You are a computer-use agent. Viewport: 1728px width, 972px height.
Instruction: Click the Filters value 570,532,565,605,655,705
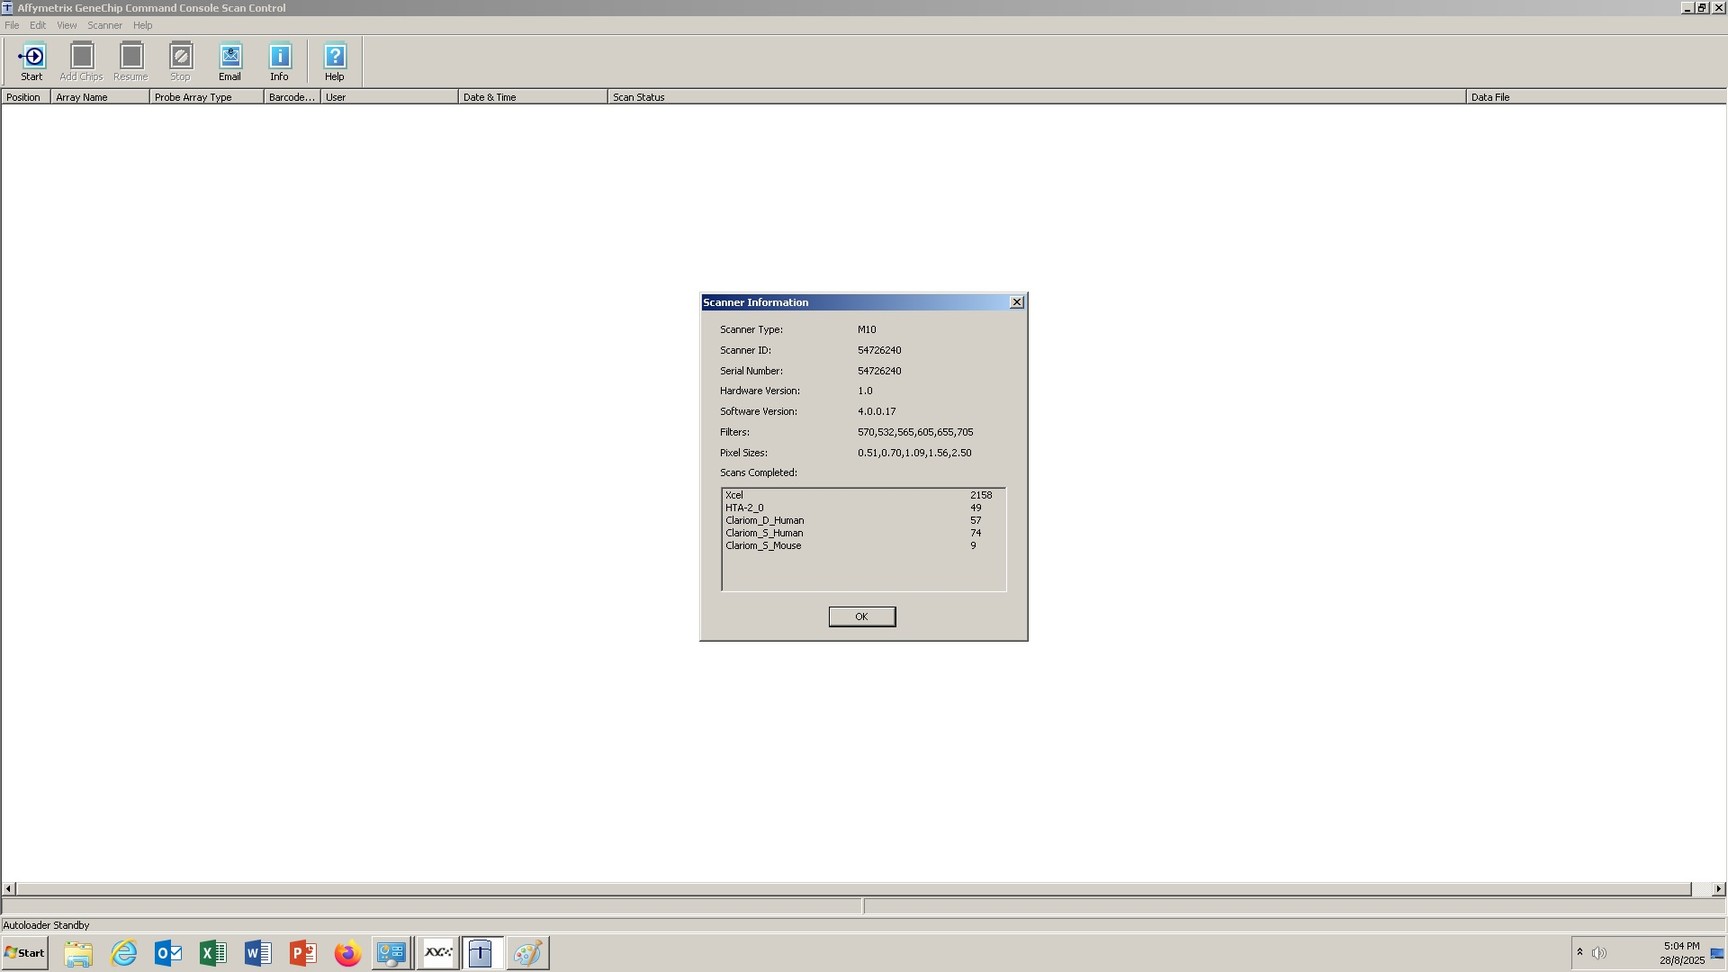[x=915, y=432]
